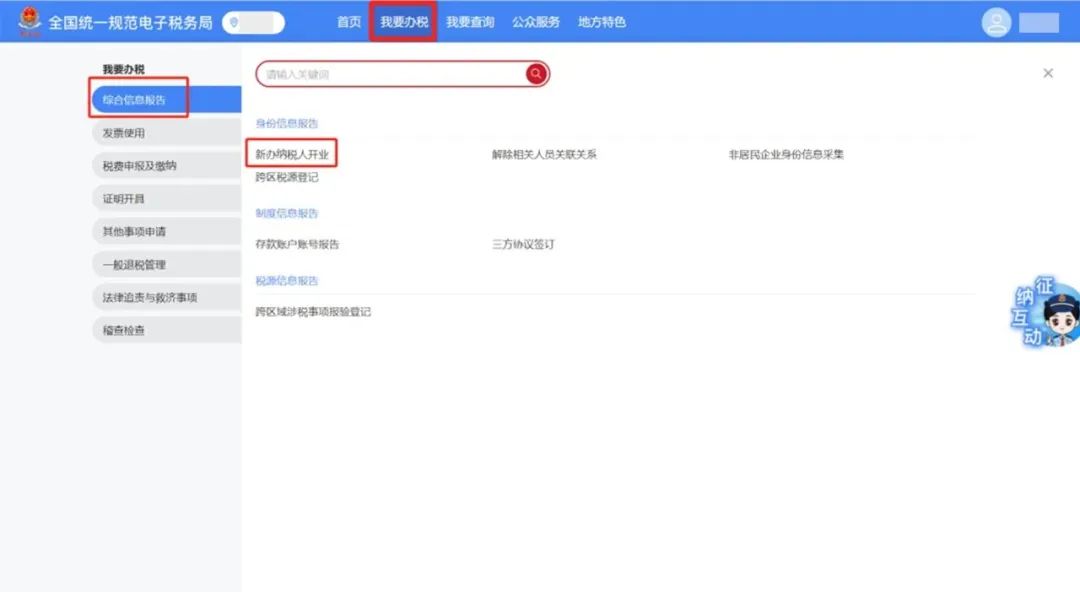Open the 地方特色 menu

tap(602, 22)
